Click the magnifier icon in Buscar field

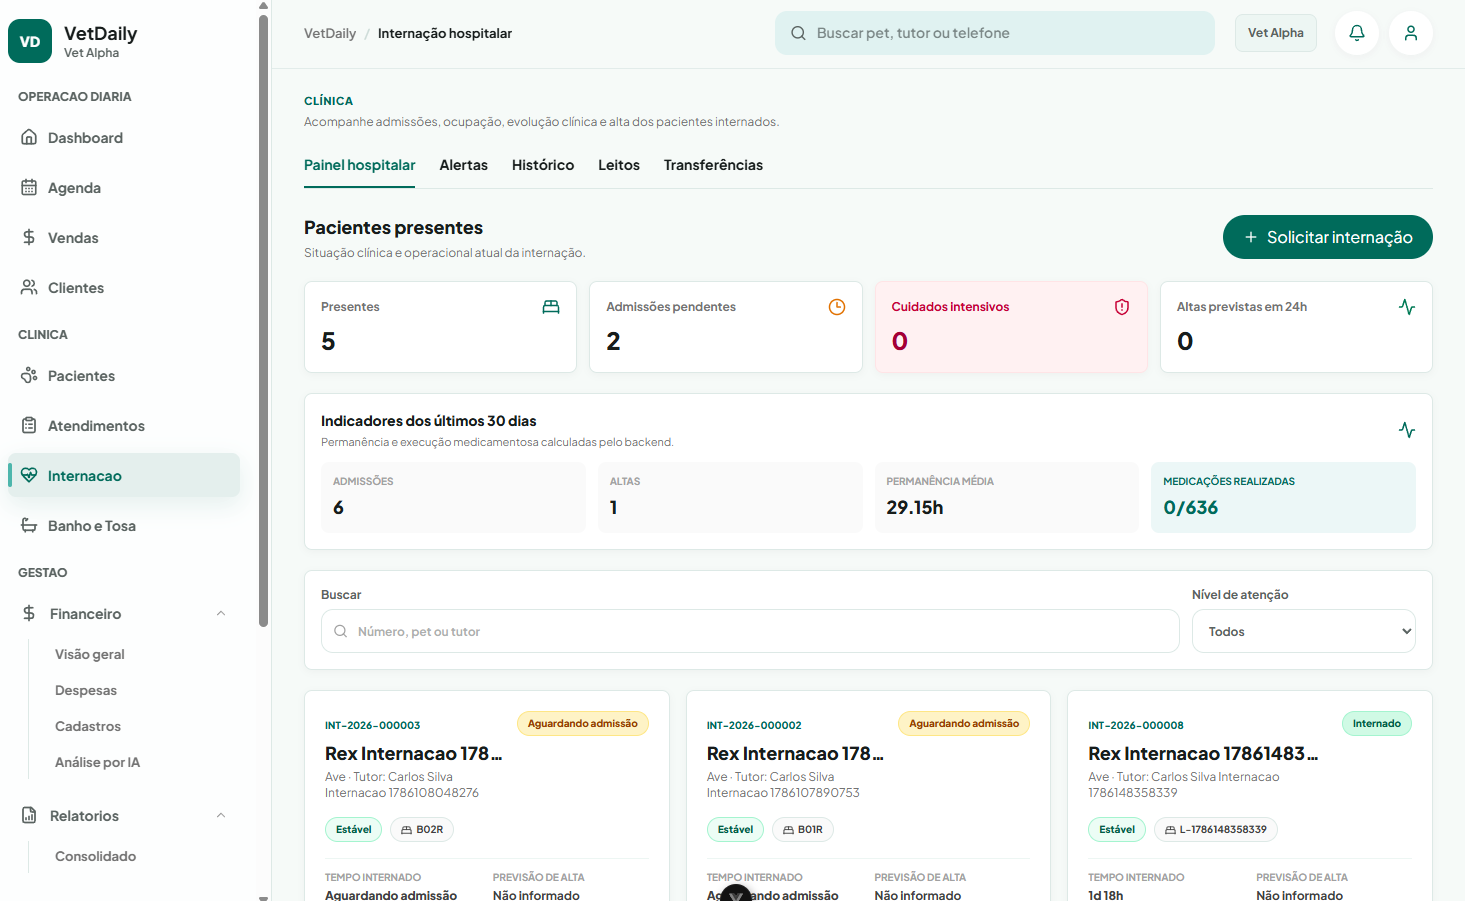tap(341, 631)
